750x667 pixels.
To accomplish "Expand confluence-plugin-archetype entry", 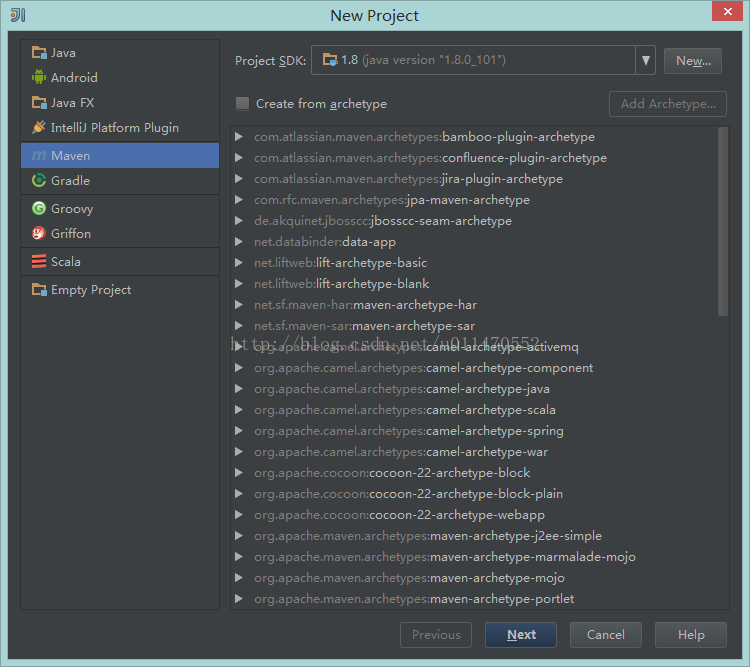I will click(239, 158).
